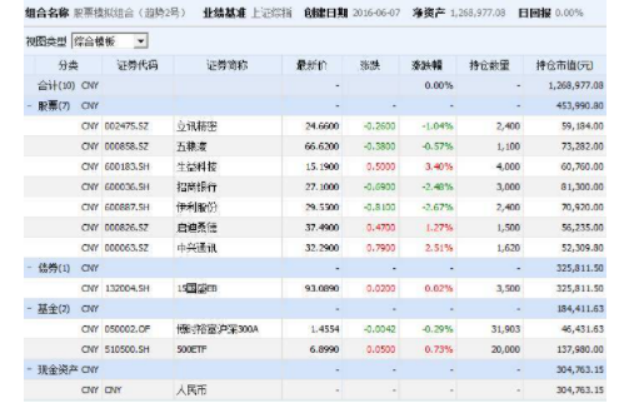Click the 创建日期 value 2016-06-07
The height and width of the screenshot is (403, 634).
376,13
